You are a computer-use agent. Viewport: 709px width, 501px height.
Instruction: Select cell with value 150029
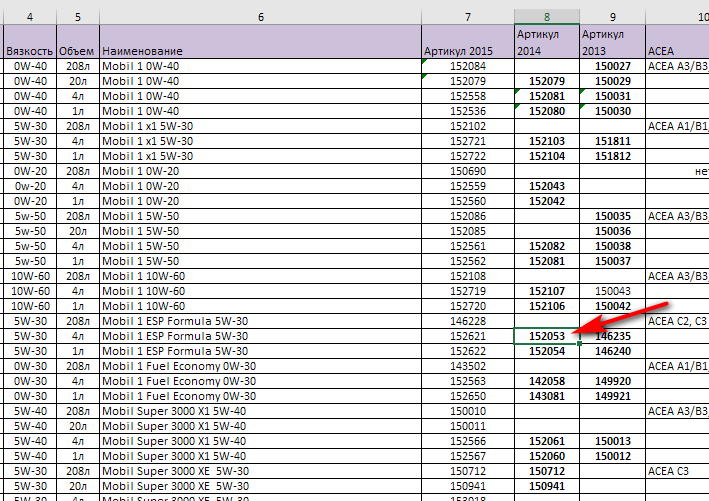(612, 81)
